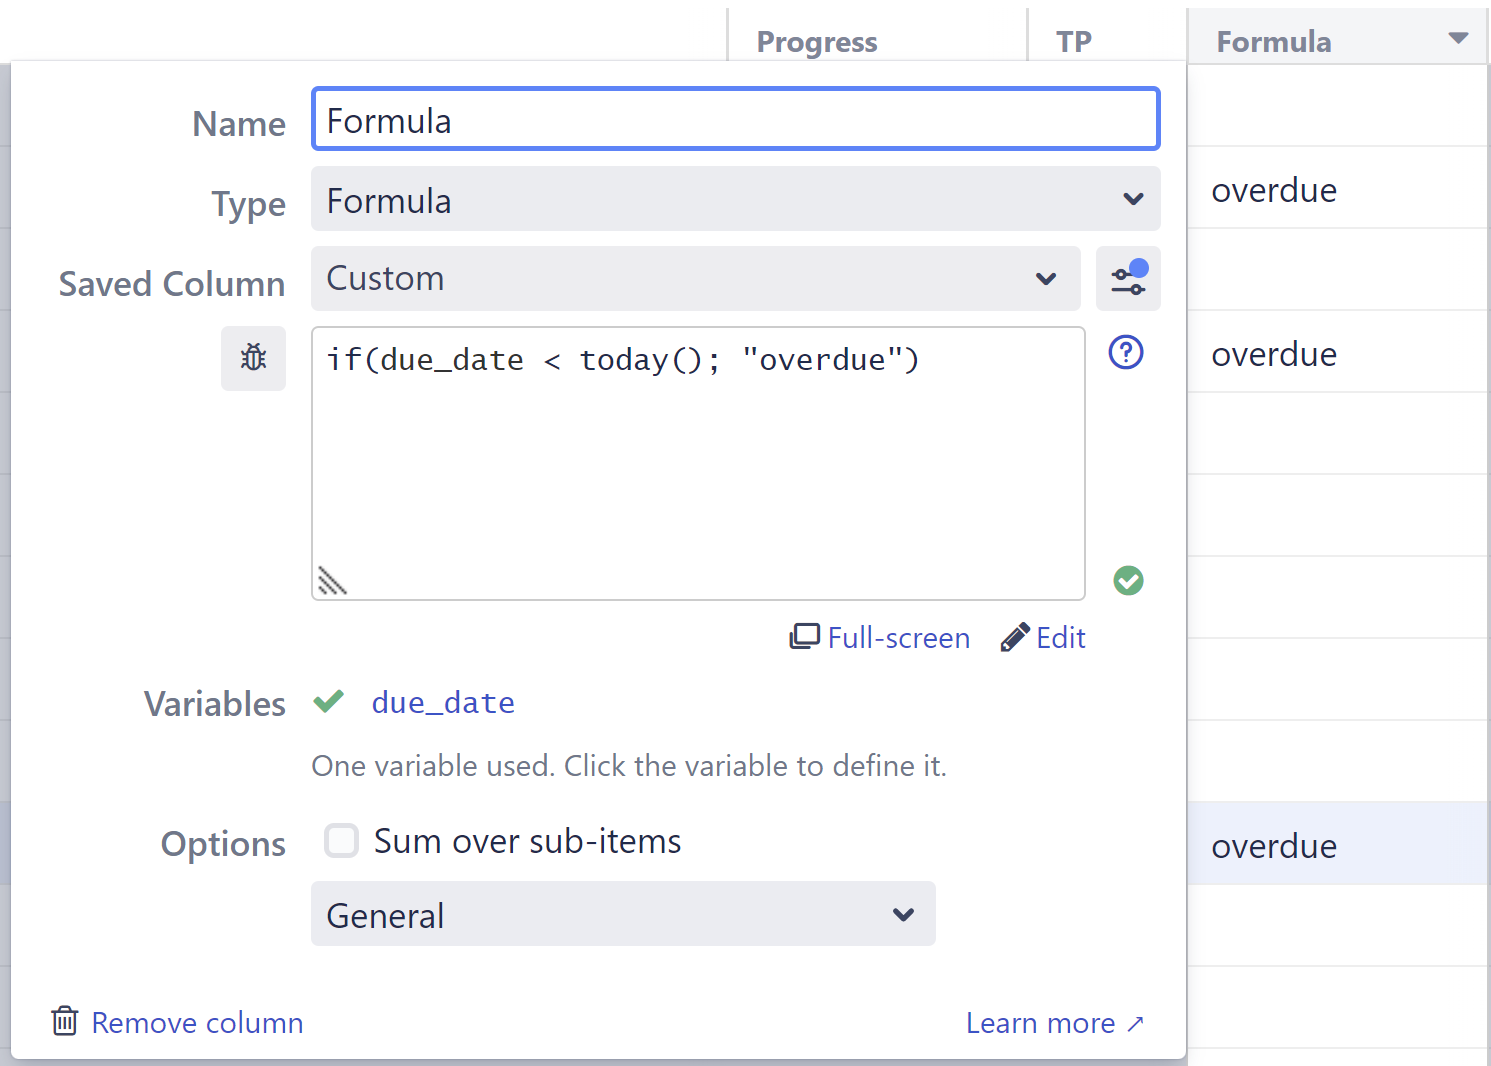The height and width of the screenshot is (1066, 1491).
Task: Open the Formula column header dropdown arrow
Action: [x=1459, y=38]
